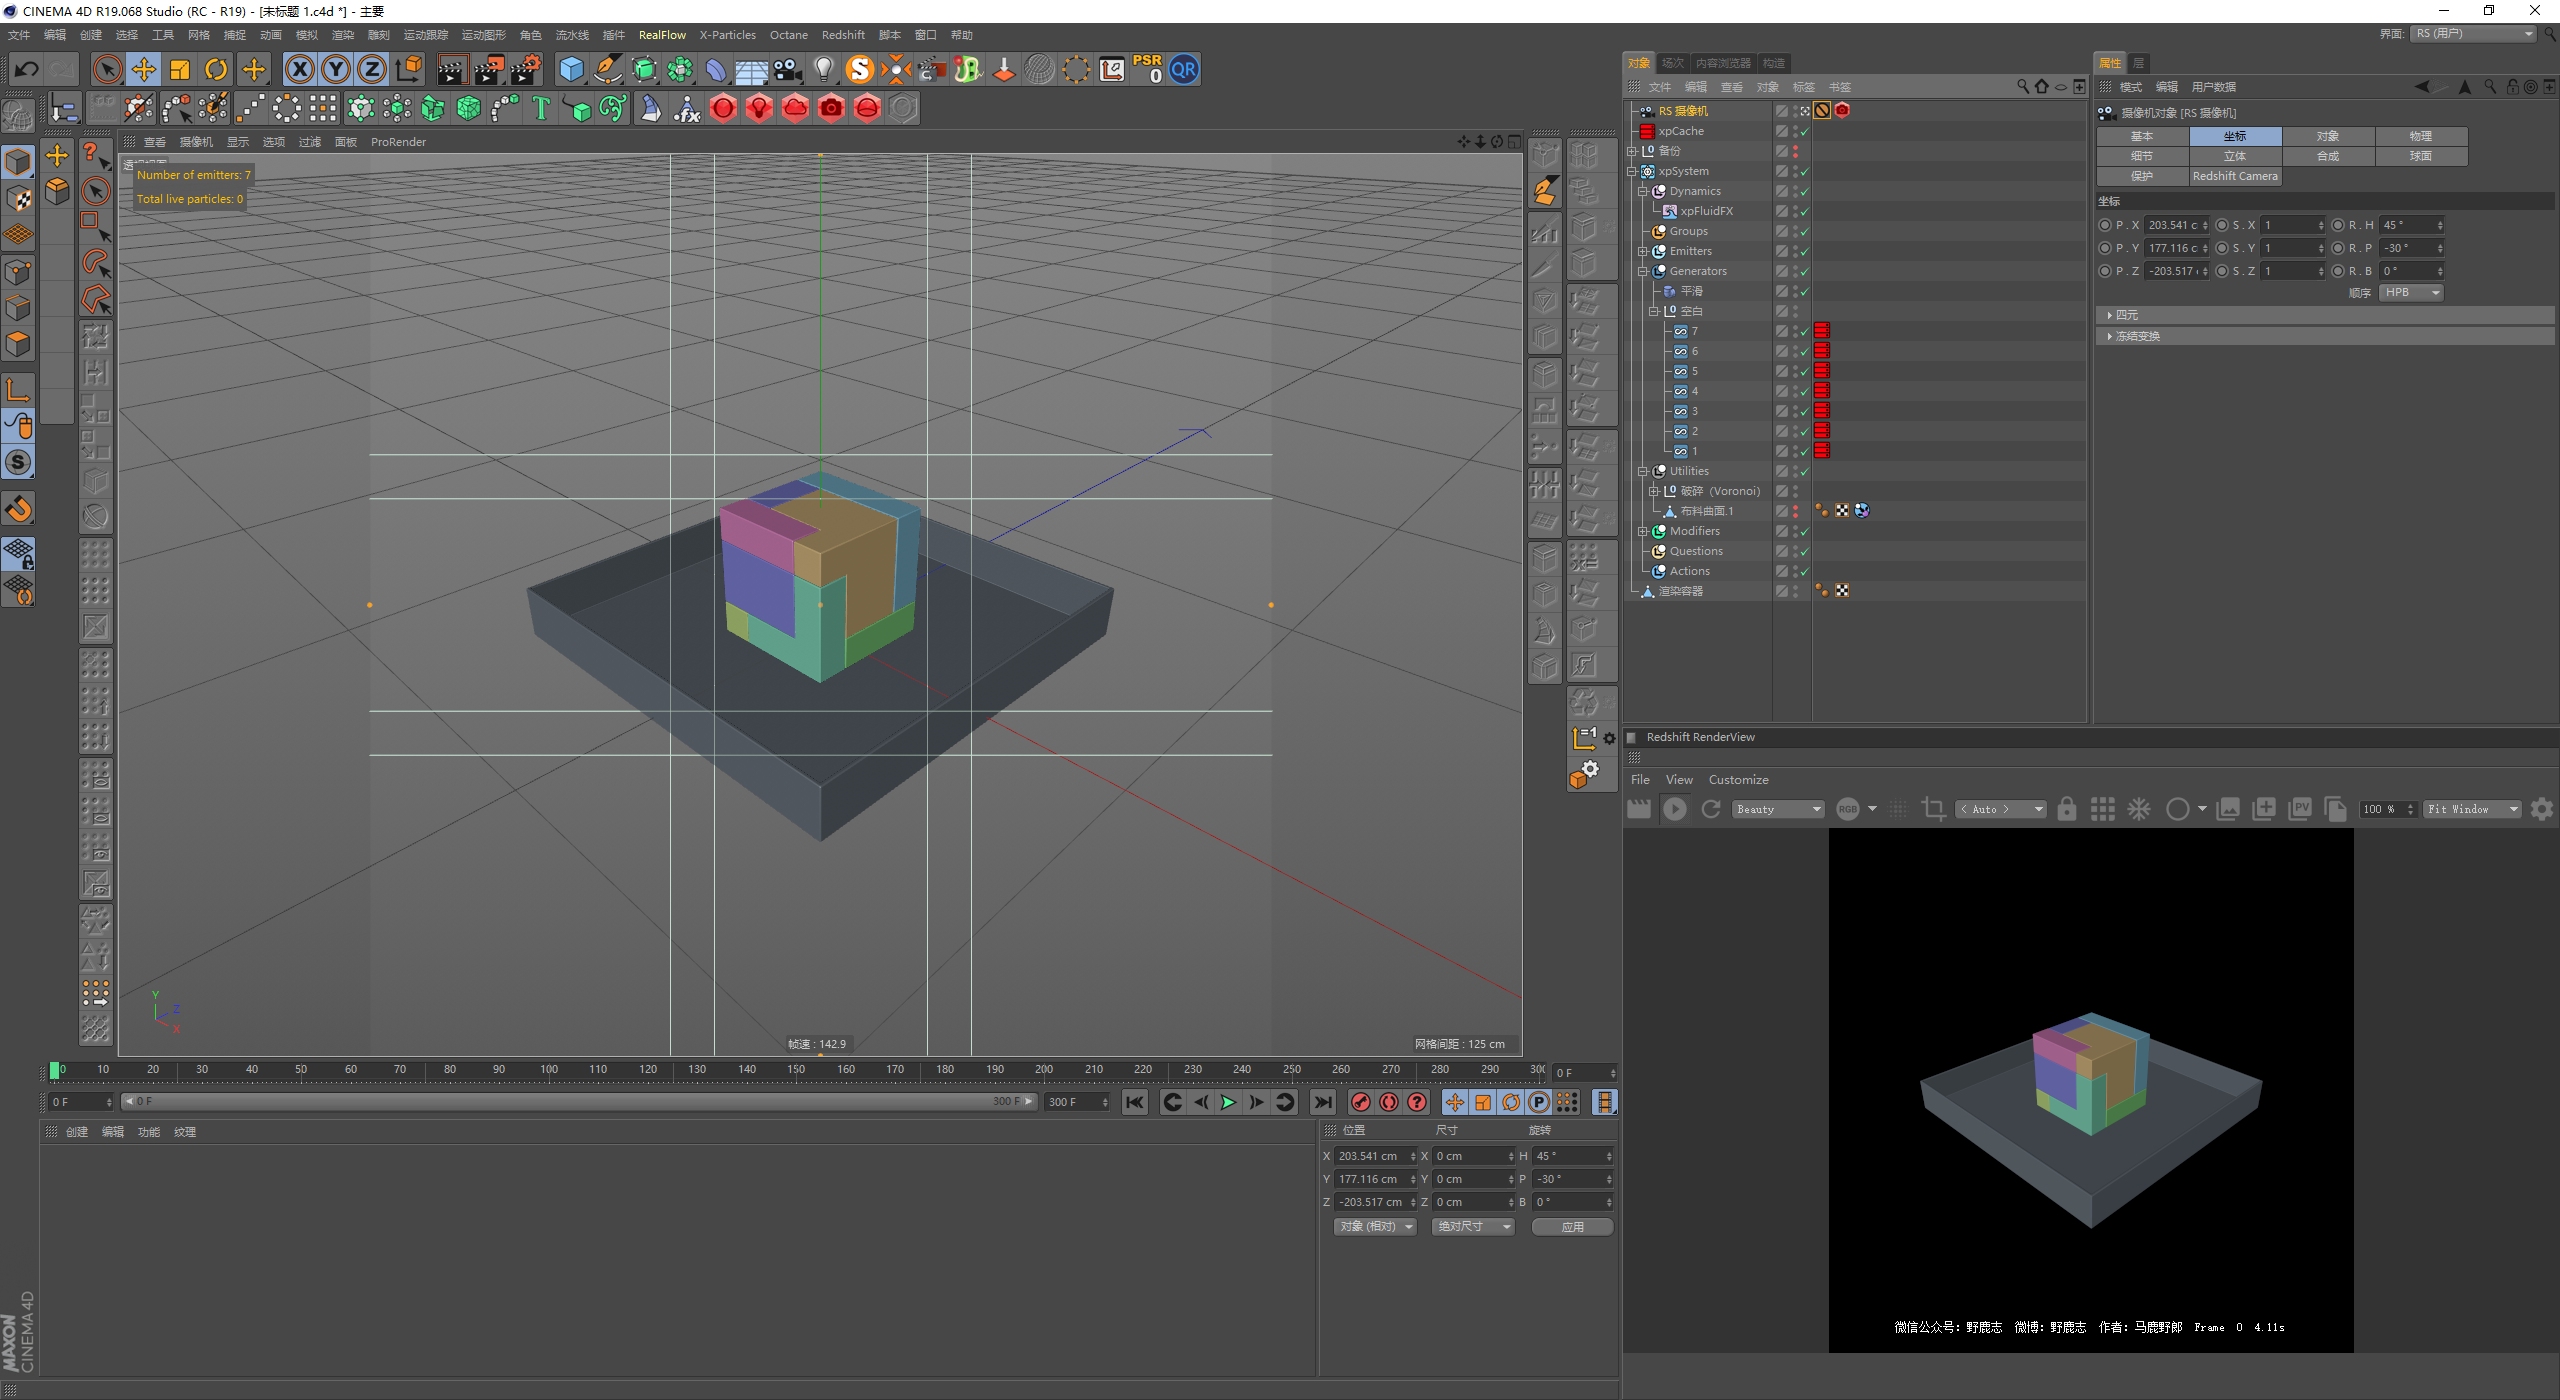The image size is (2560, 1400).
Task: Click the green Text T icon
Action: click(x=541, y=108)
